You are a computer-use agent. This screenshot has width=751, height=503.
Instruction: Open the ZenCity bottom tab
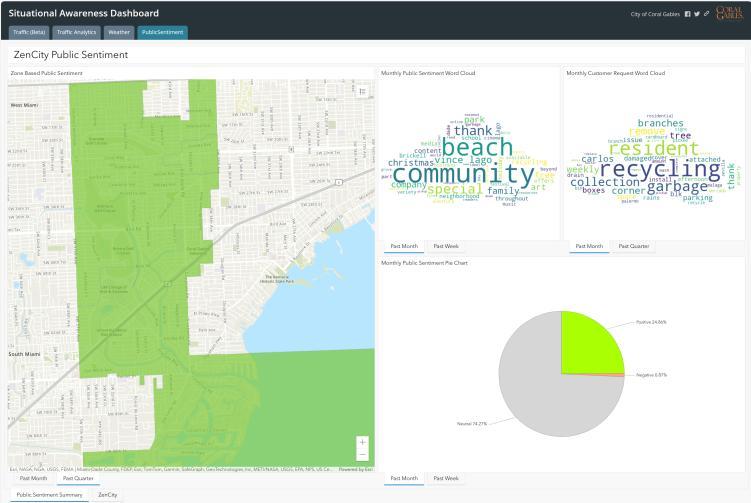click(x=108, y=495)
